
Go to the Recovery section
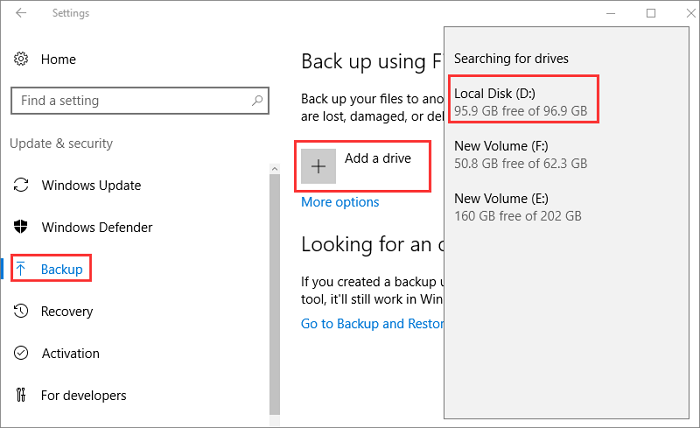pos(67,312)
